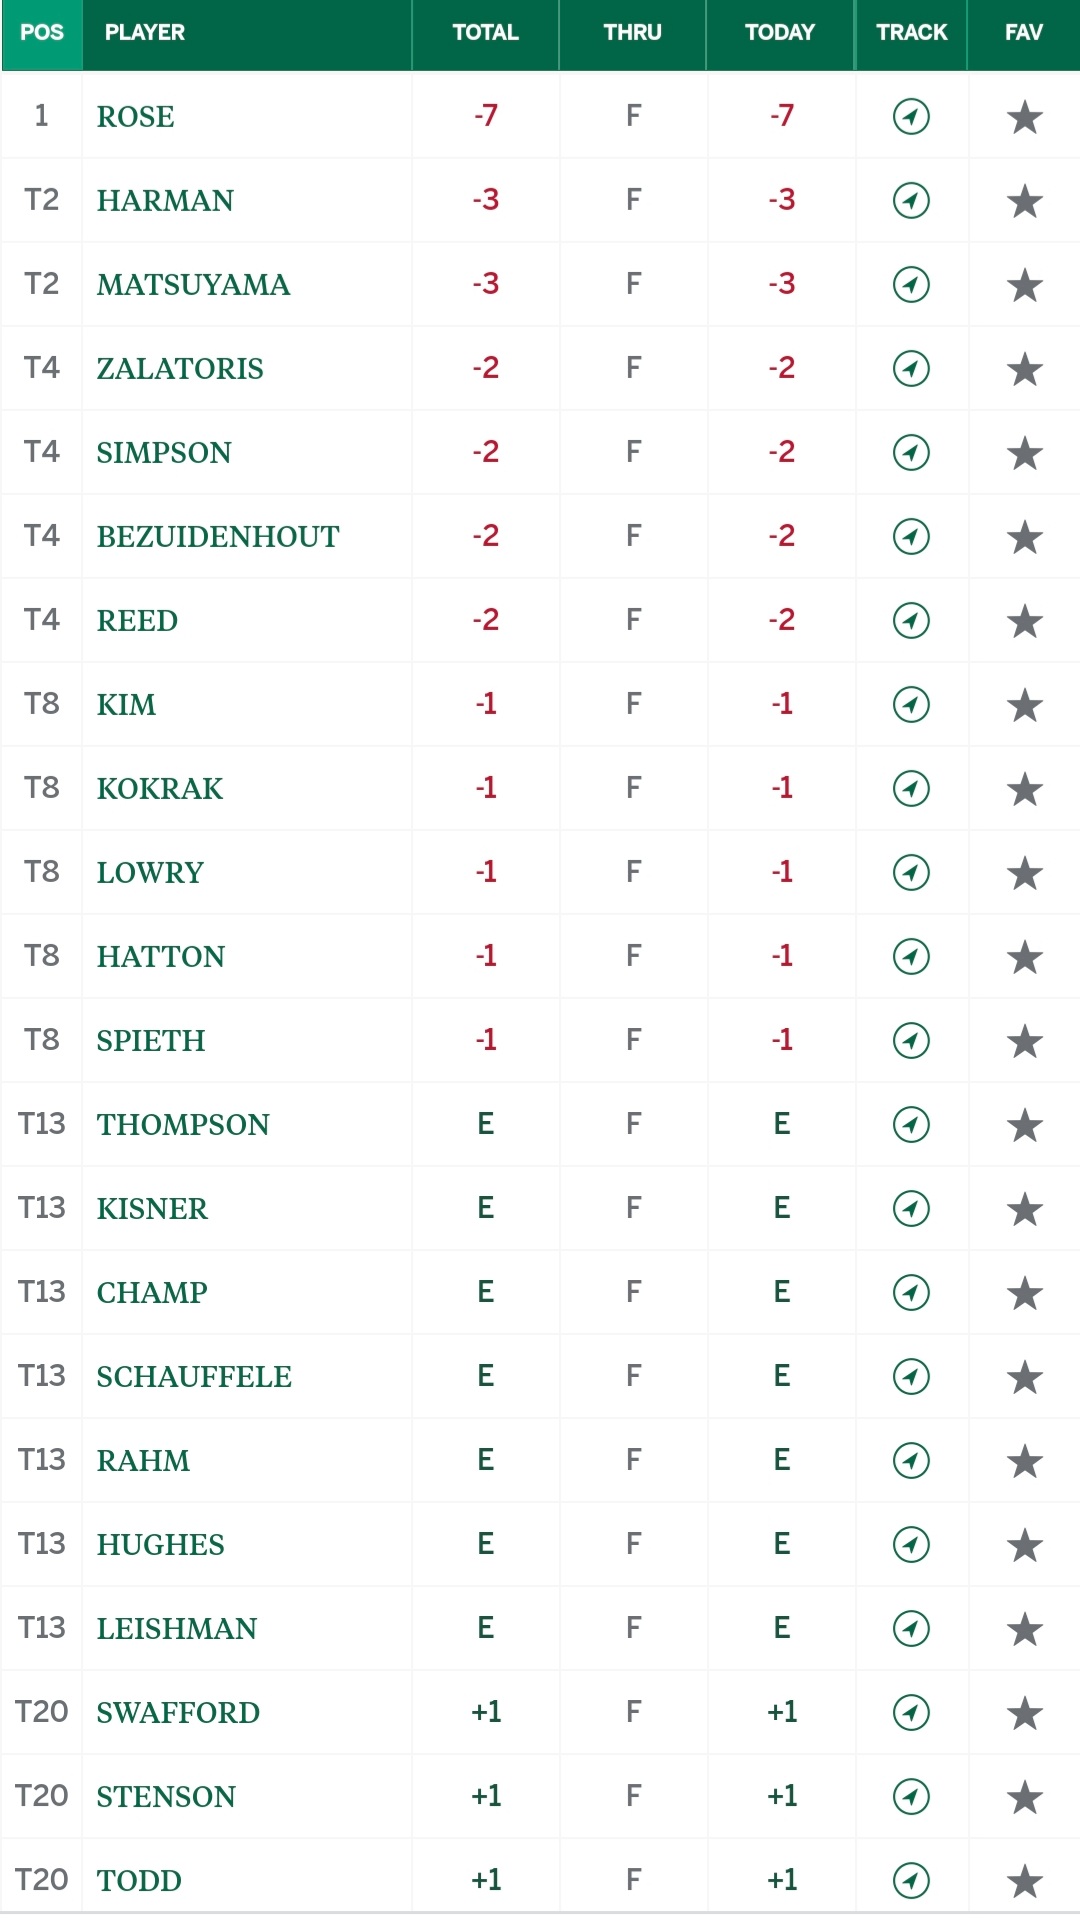The image size is (1080, 1919).
Task: Select the TODAY column header
Action: (780, 33)
